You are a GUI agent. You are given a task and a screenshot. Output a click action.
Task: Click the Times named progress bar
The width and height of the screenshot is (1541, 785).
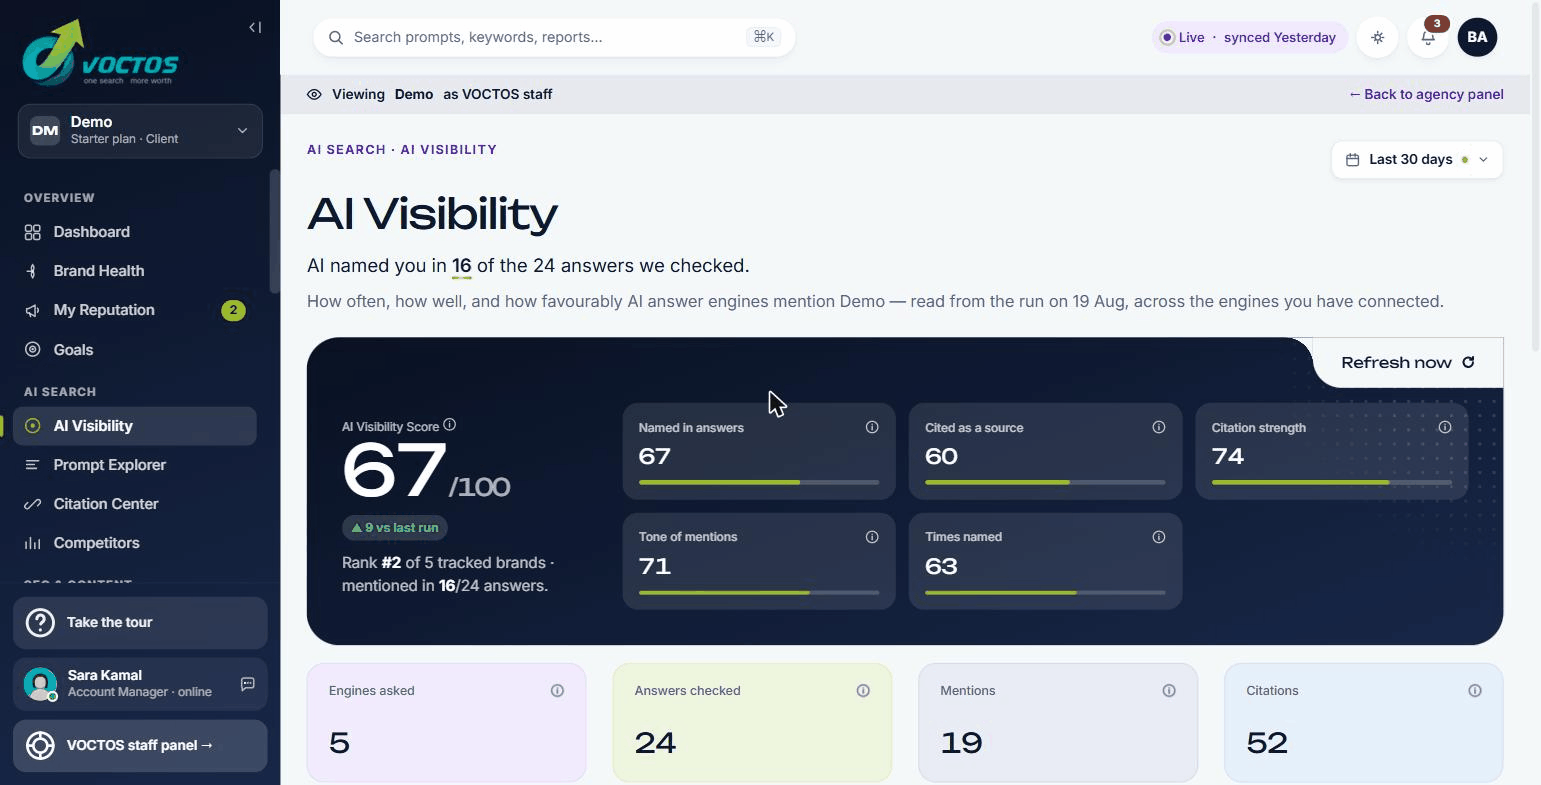point(1045,592)
